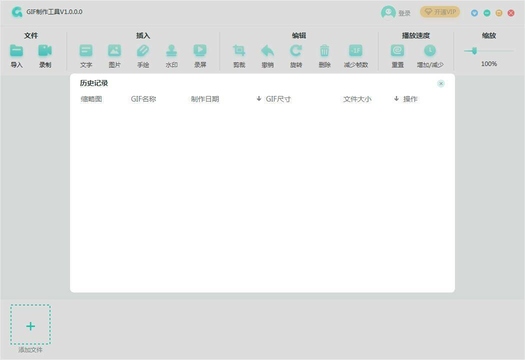The width and height of the screenshot is (525, 360).
Task: Delete frame with the 删除 trash icon
Action: coord(324,51)
